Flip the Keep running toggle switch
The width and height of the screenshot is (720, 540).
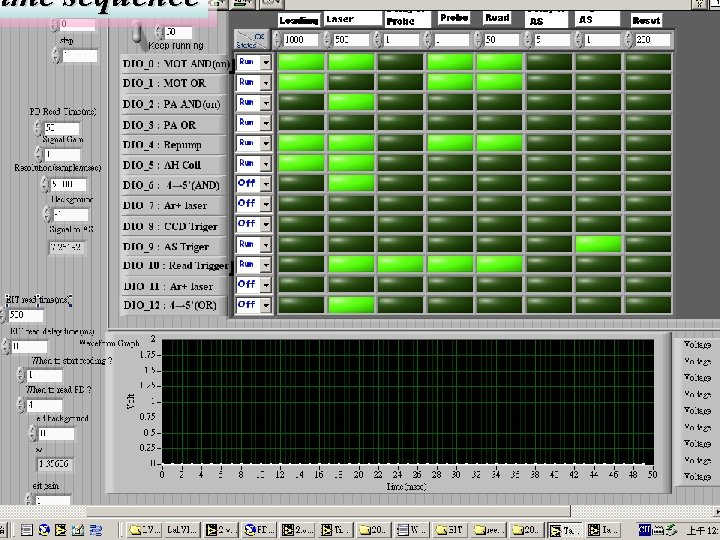(x=137, y=33)
